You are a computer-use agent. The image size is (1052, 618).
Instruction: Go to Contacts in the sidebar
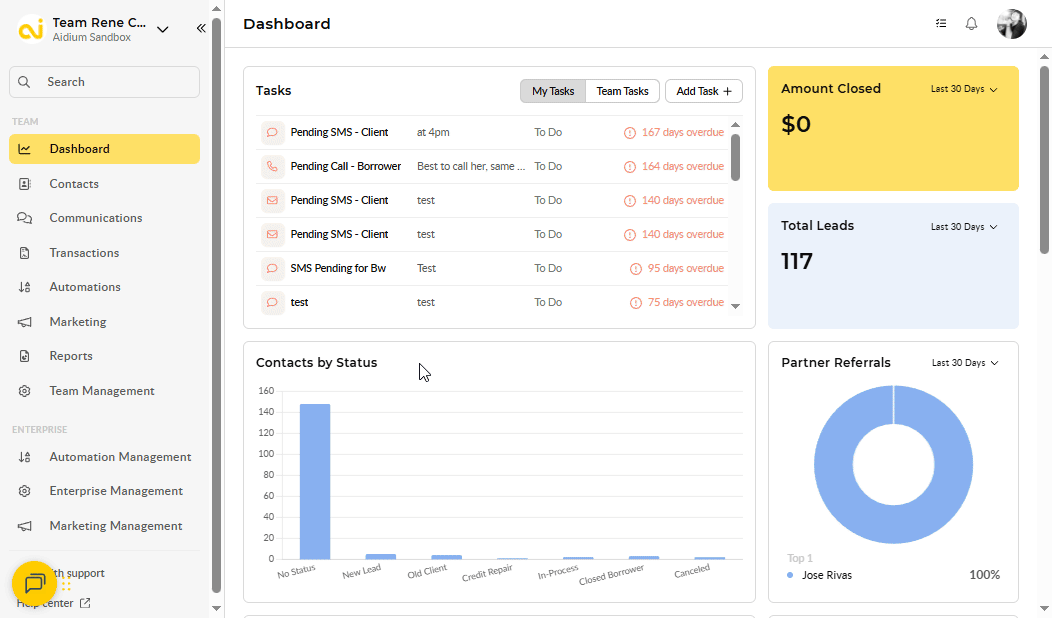pyautogui.click(x=74, y=184)
